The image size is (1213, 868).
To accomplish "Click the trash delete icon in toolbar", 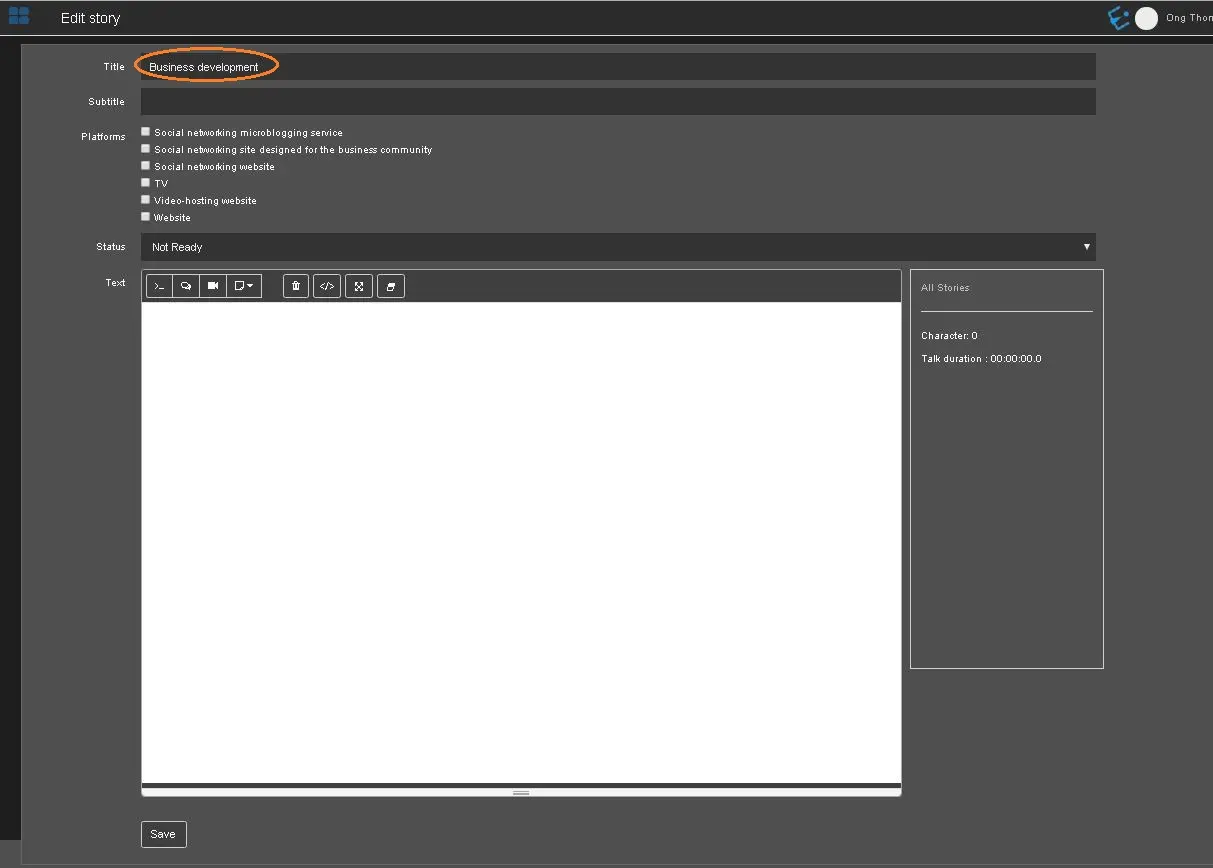I will tap(295, 286).
